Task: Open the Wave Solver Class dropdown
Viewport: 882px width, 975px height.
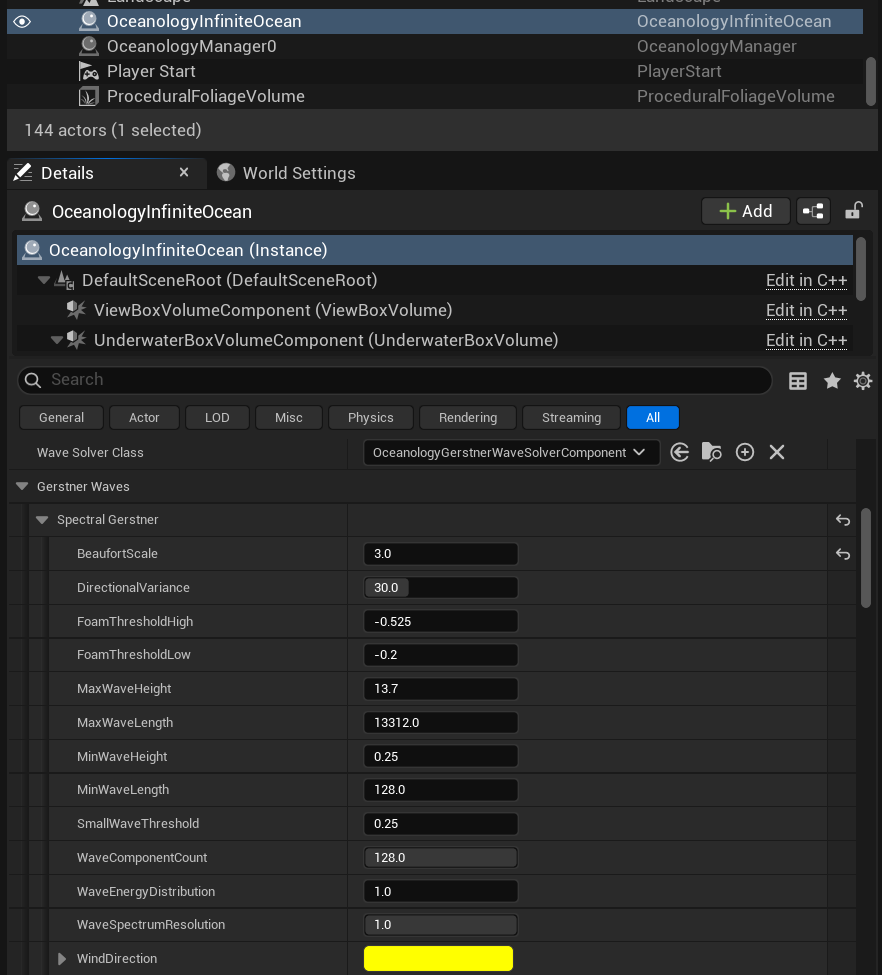Action: coord(640,452)
